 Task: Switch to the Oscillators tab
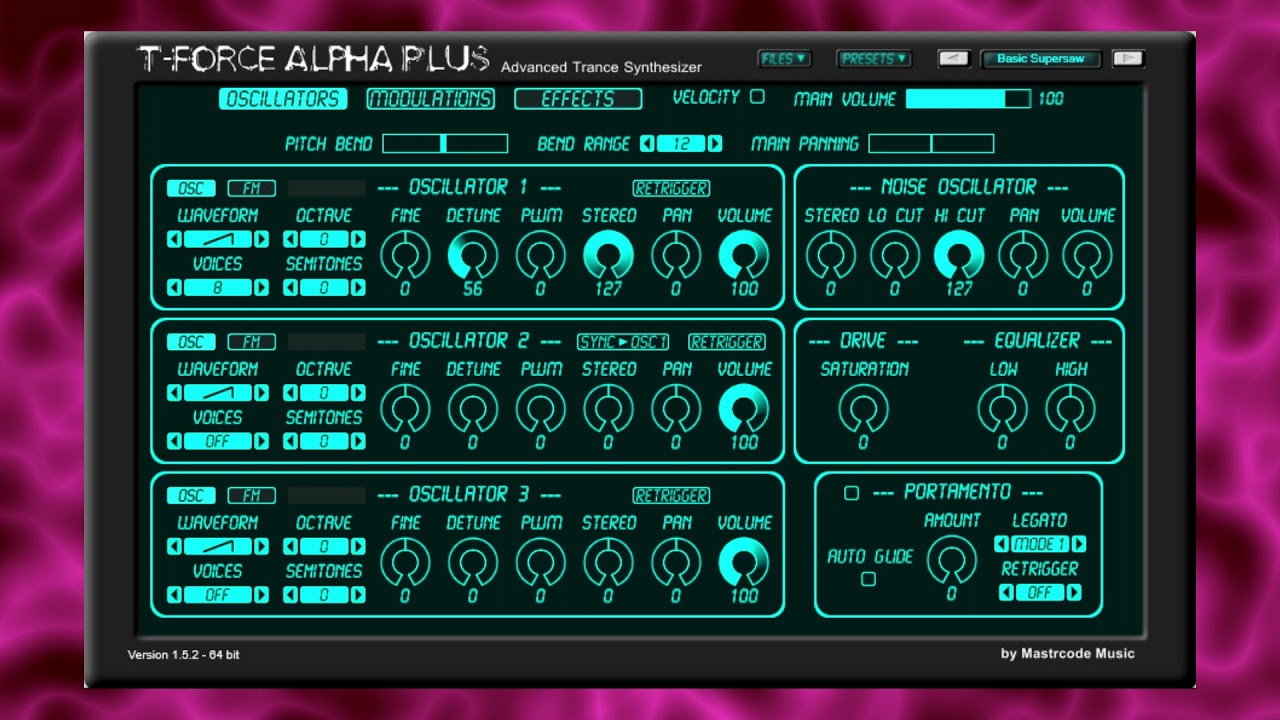pyautogui.click(x=283, y=99)
